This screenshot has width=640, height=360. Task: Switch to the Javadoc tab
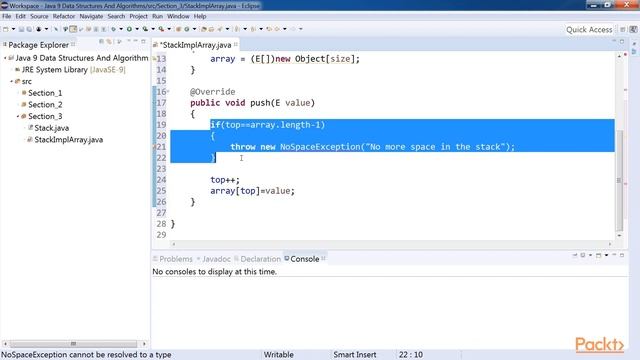pyautogui.click(x=213, y=259)
